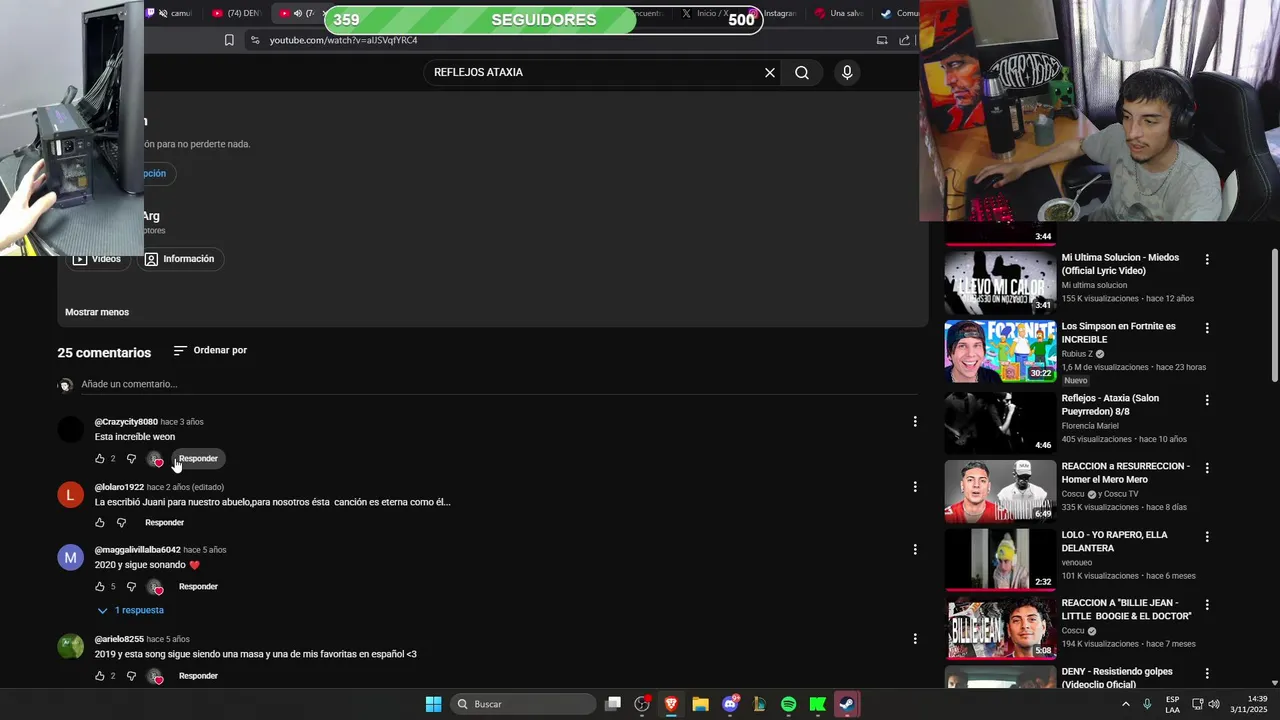Viewport: 1280px width, 720px height.
Task: Reply to @maggalivillalba6042 via Responder
Action: [198, 587]
